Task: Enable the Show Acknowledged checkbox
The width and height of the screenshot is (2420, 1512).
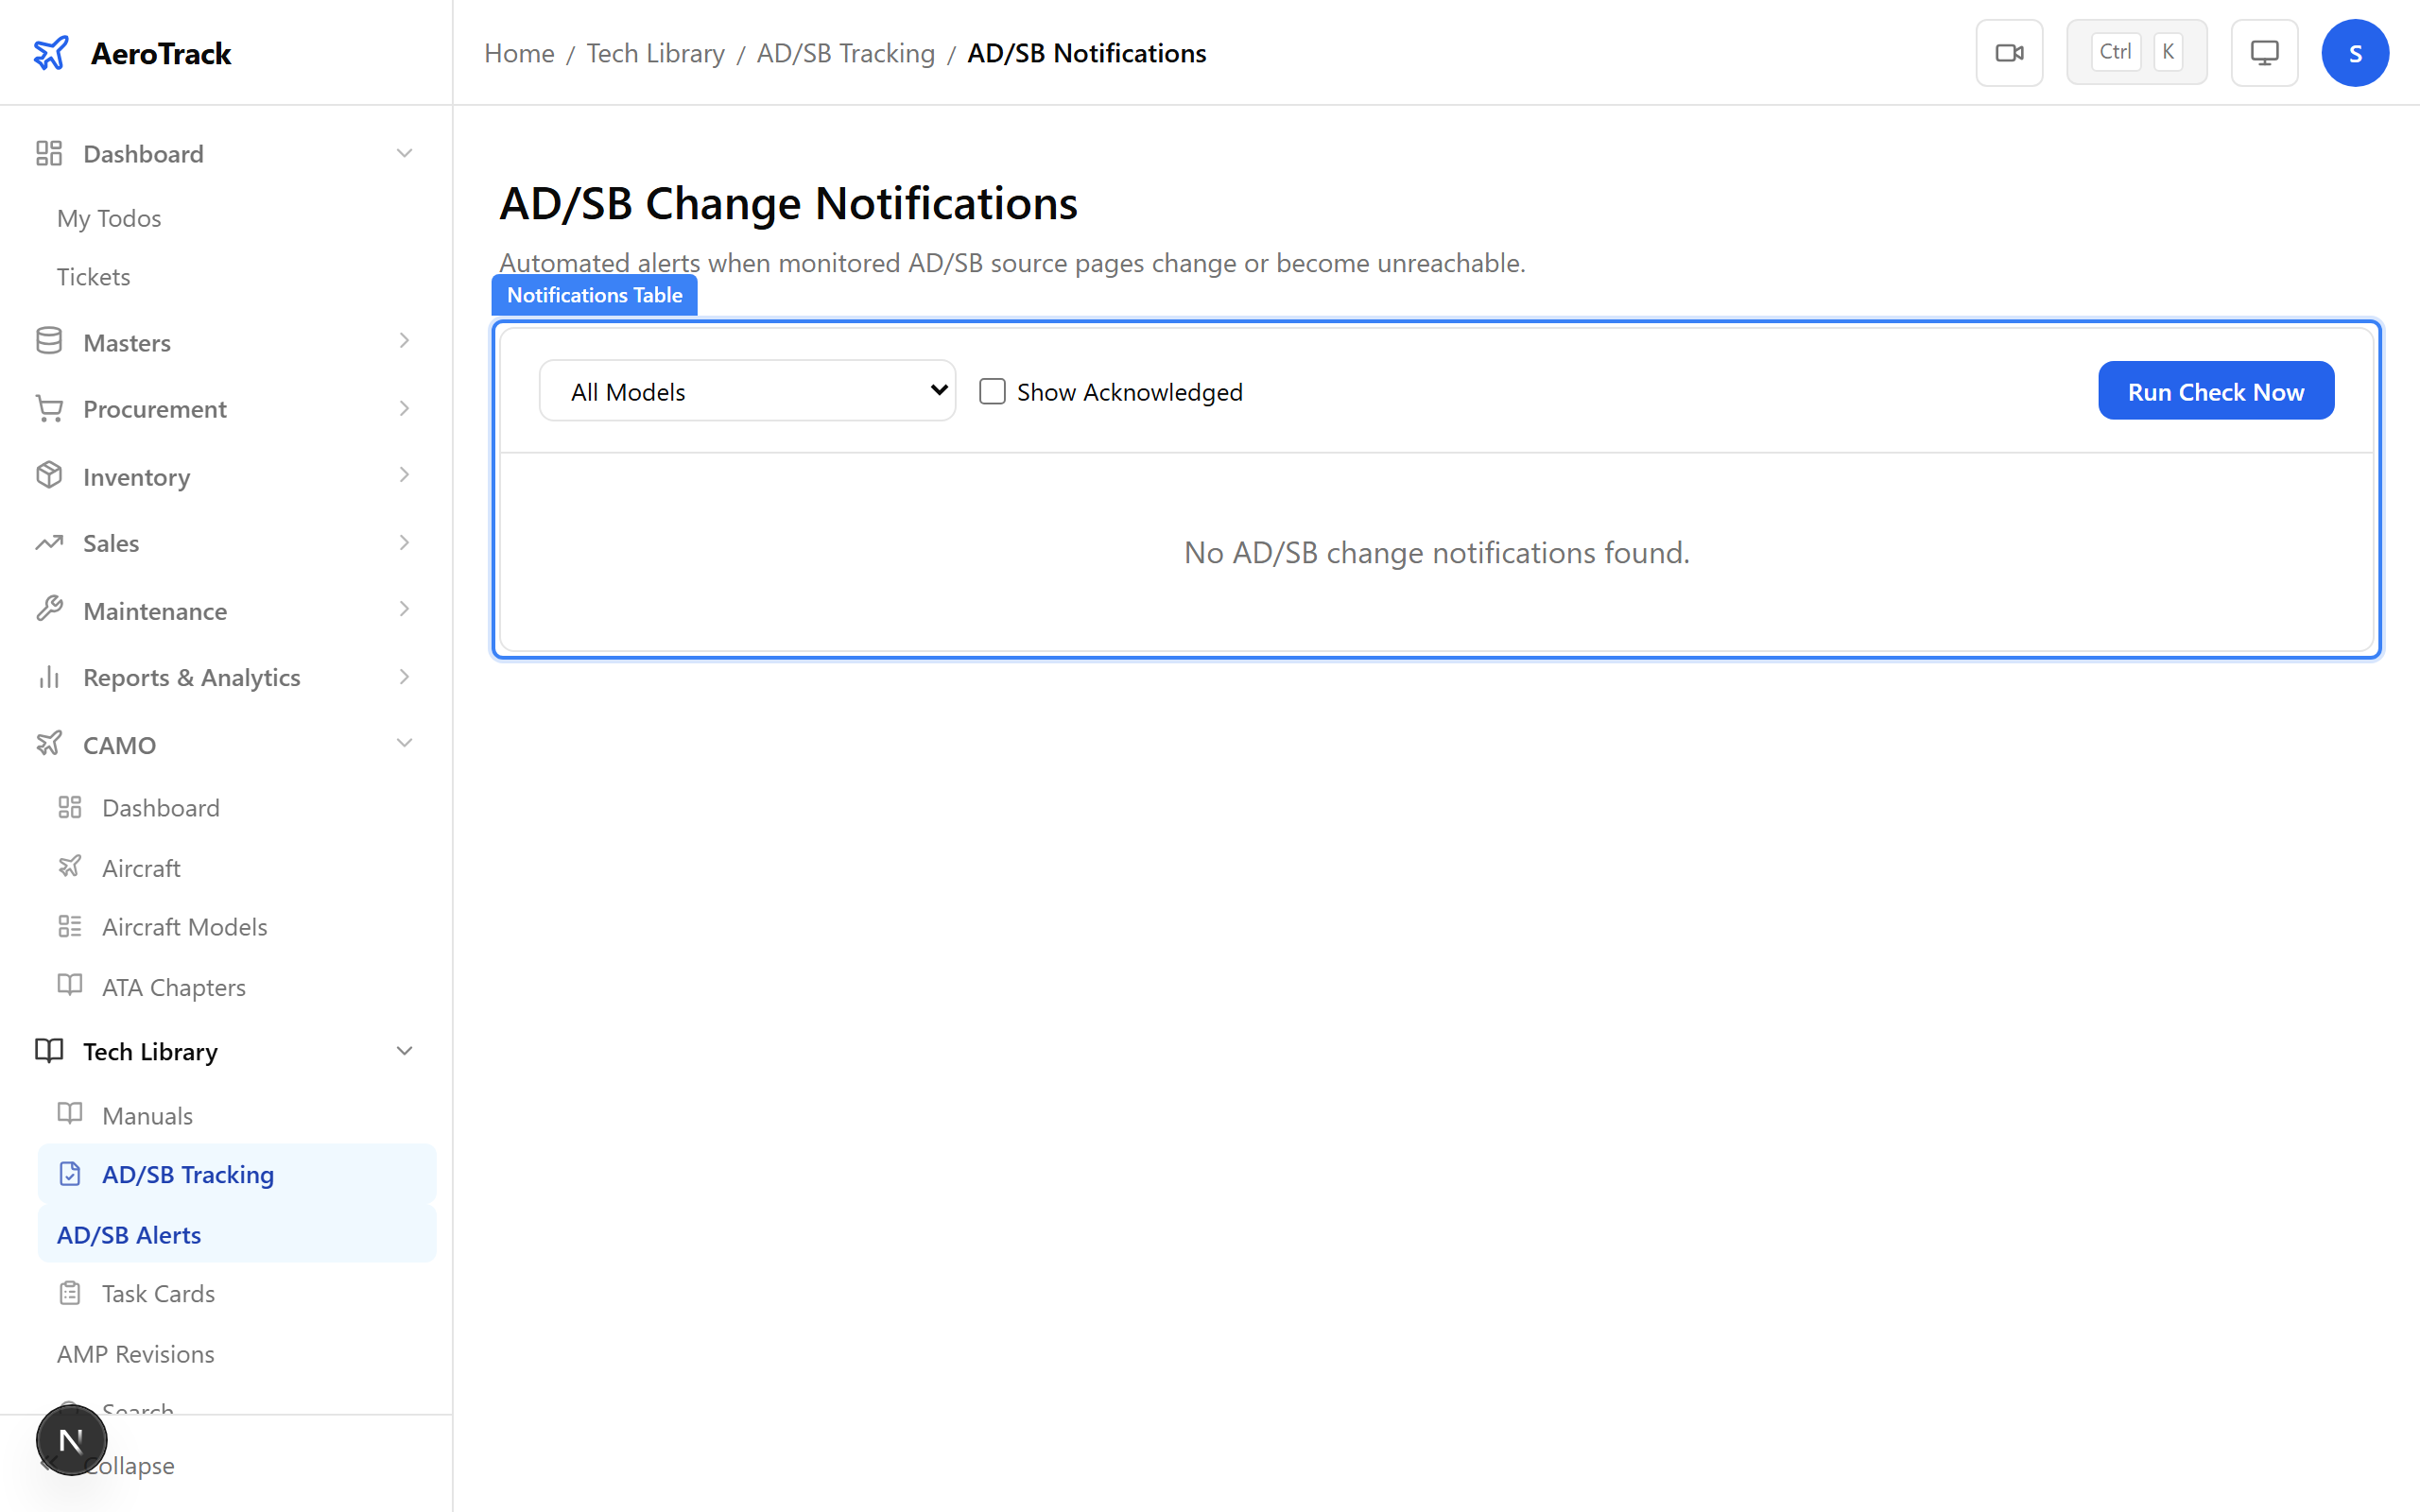Action: [991, 391]
